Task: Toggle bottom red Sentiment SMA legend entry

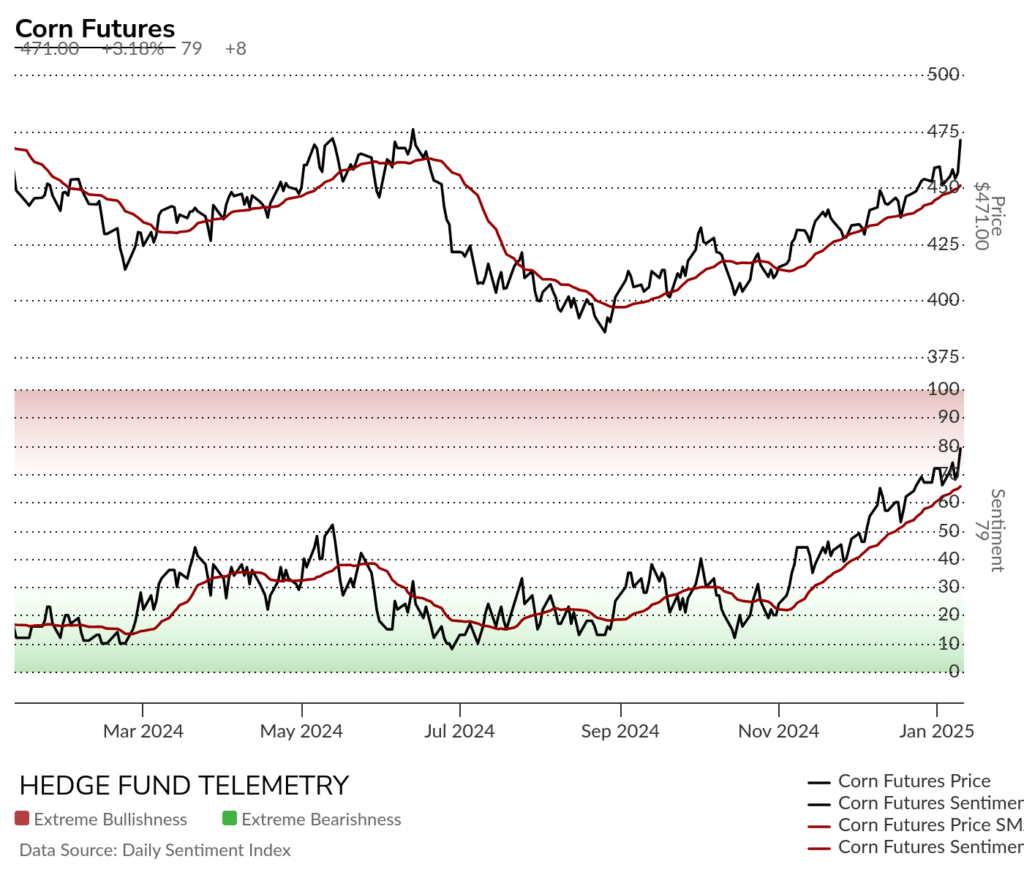Action: 914,847
